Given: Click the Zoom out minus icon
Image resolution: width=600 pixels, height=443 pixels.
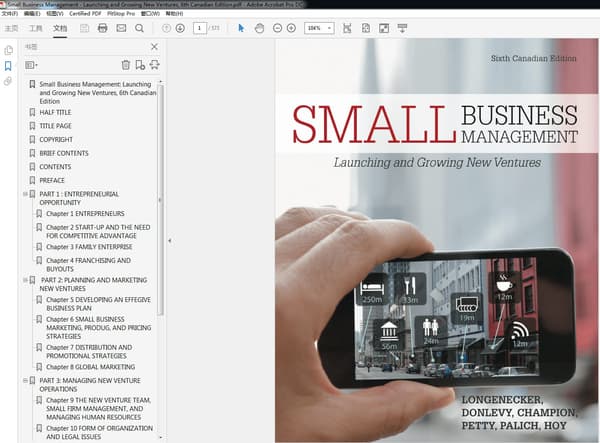Looking at the screenshot, I should pos(277,28).
